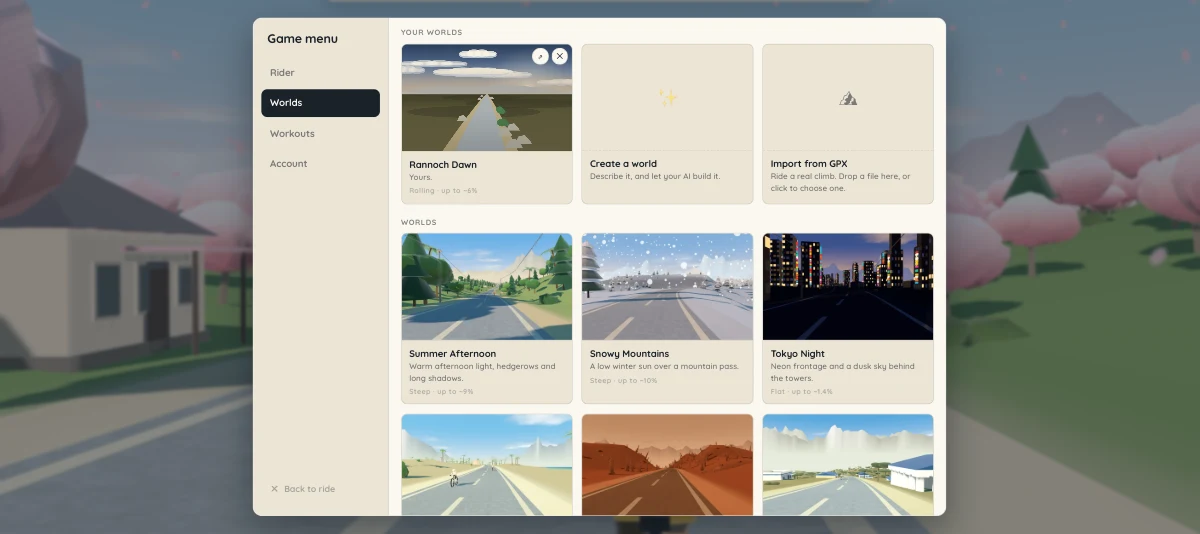Open the Workouts menu section
The width and height of the screenshot is (1200, 534).
pyautogui.click(x=320, y=133)
